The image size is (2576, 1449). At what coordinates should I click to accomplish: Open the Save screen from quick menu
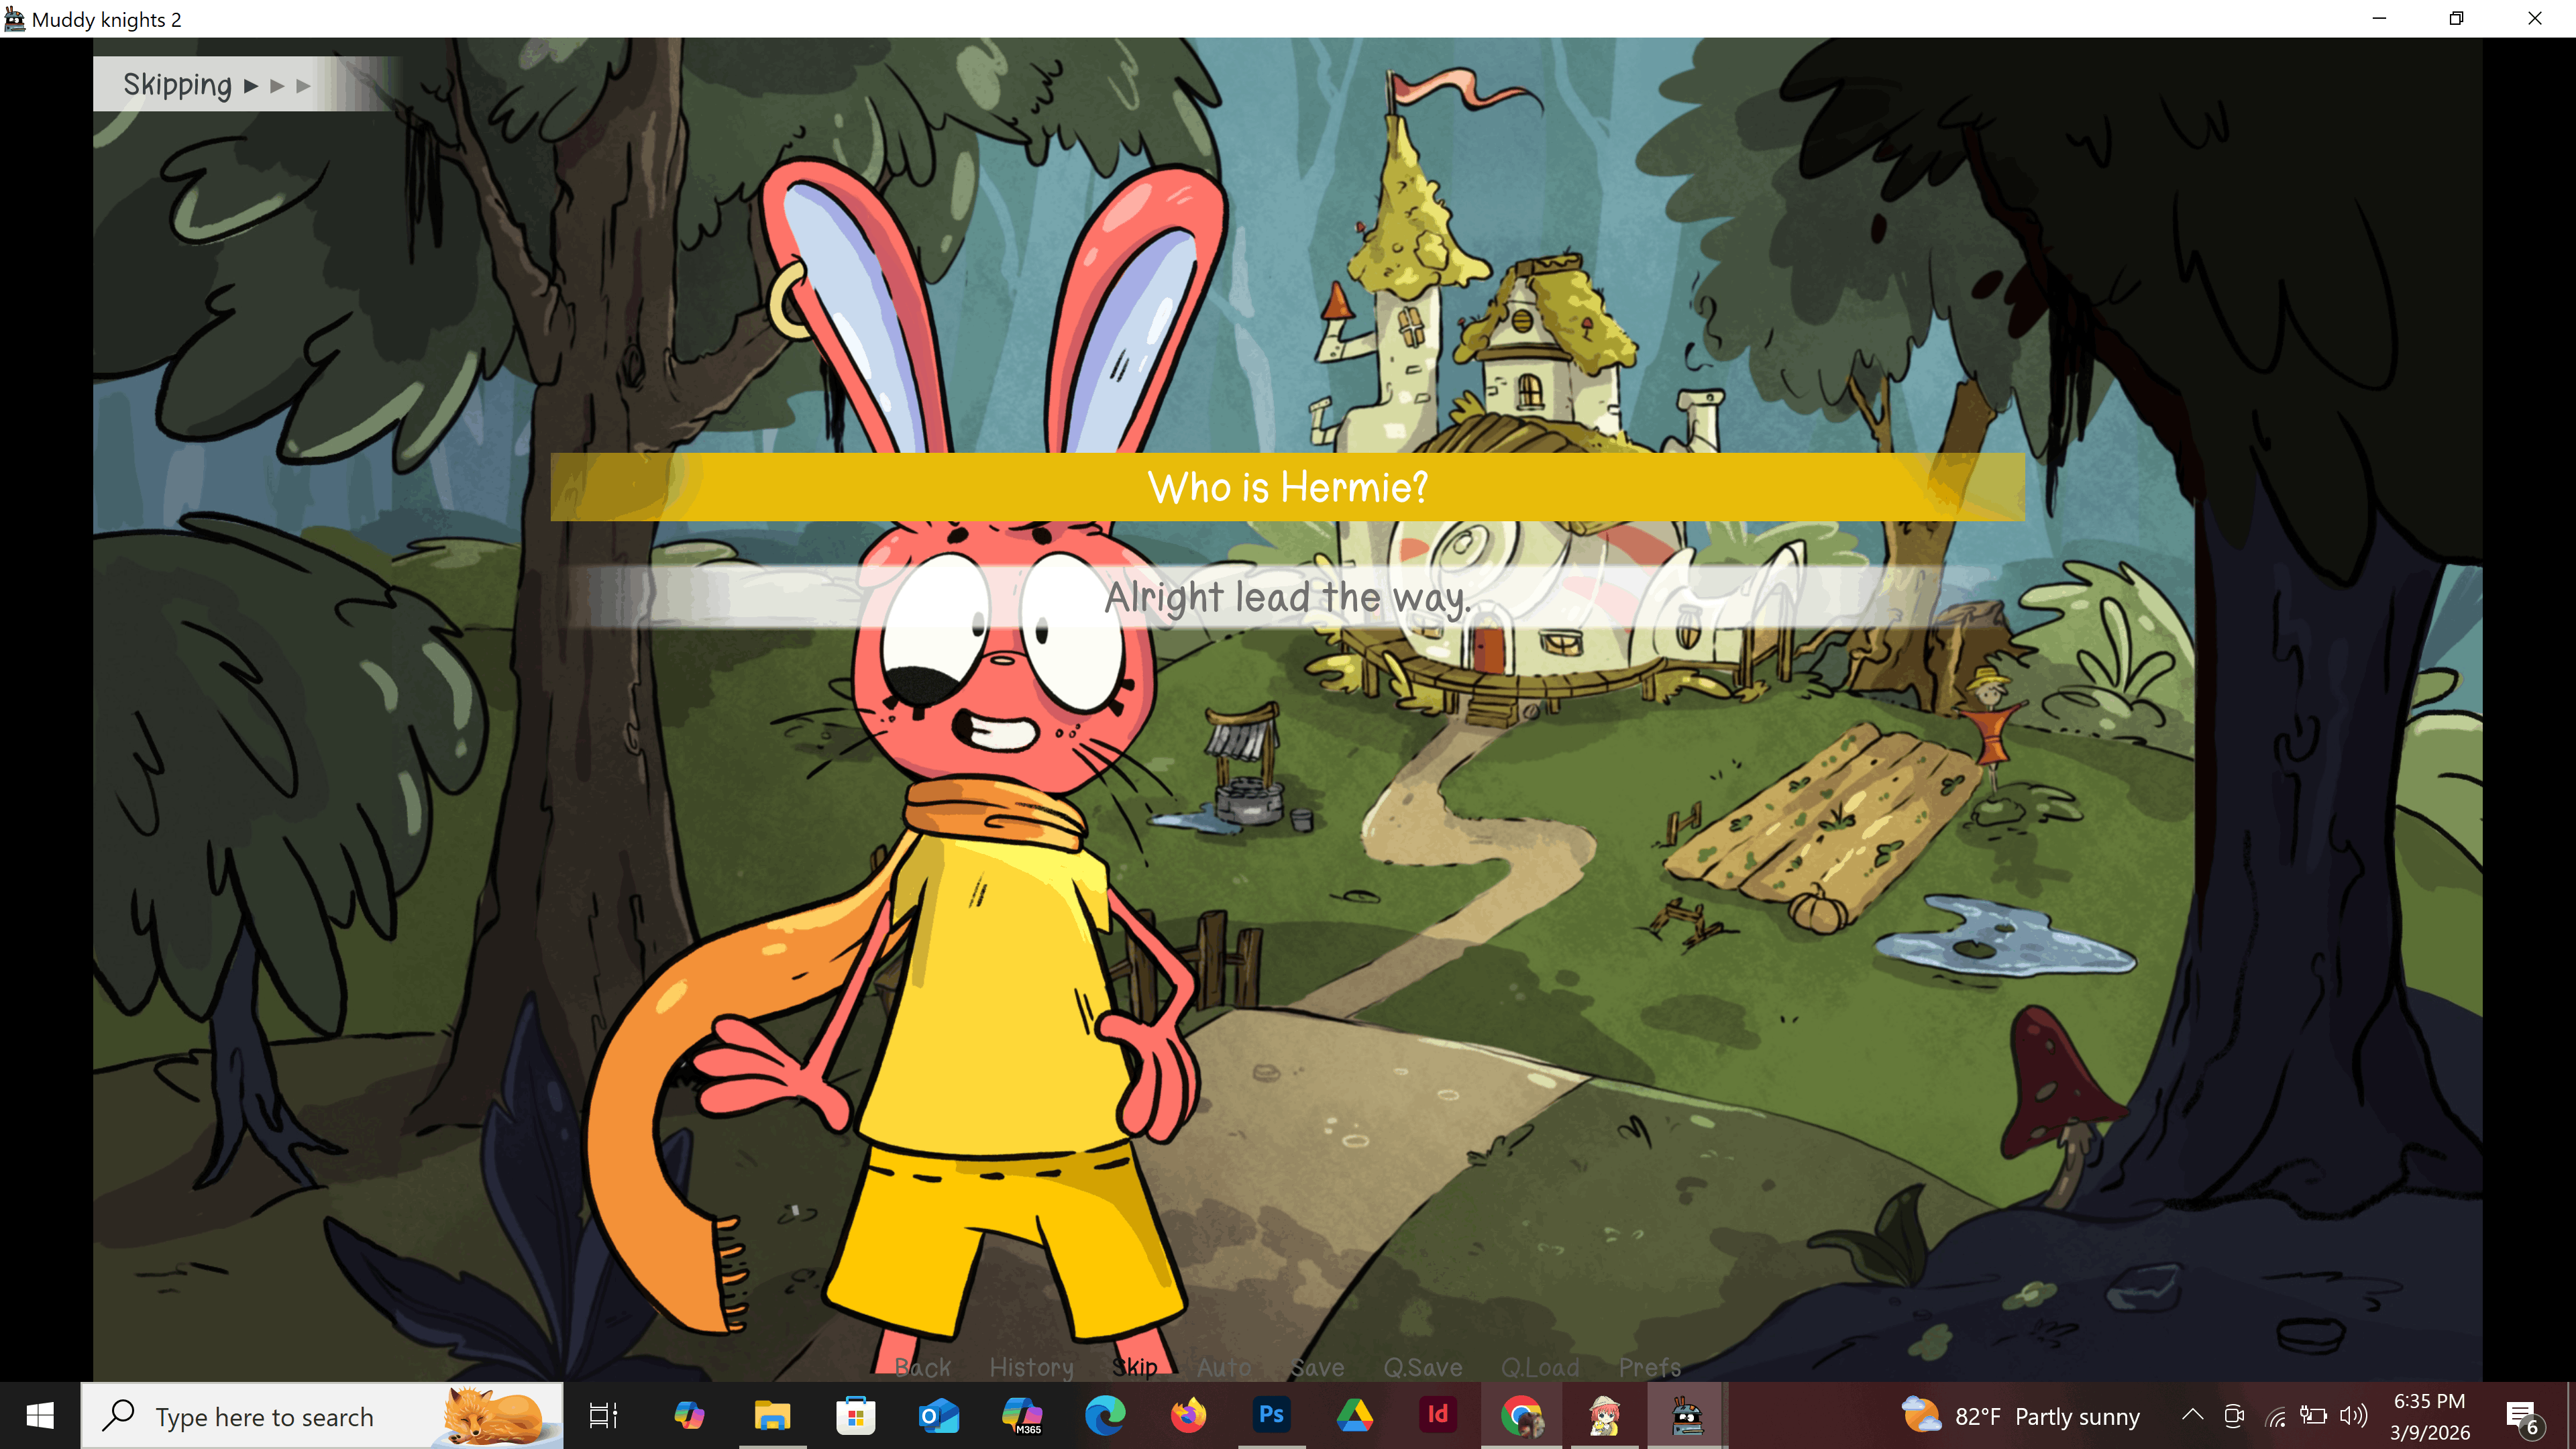tap(1317, 1367)
